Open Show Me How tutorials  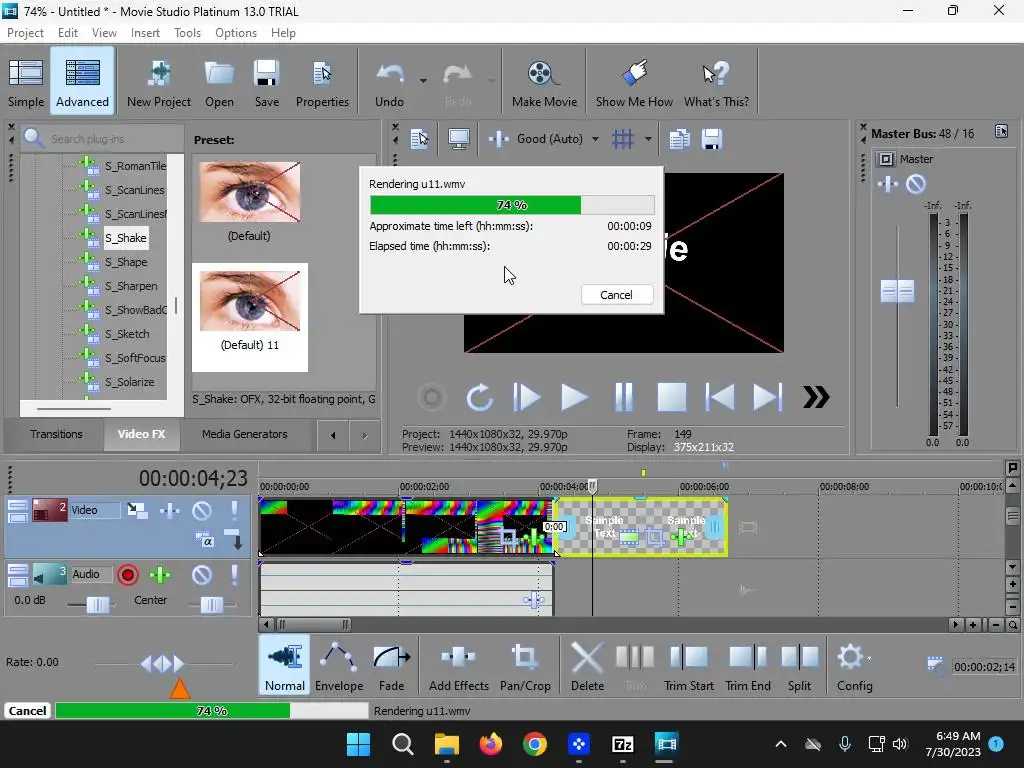tap(634, 81)
